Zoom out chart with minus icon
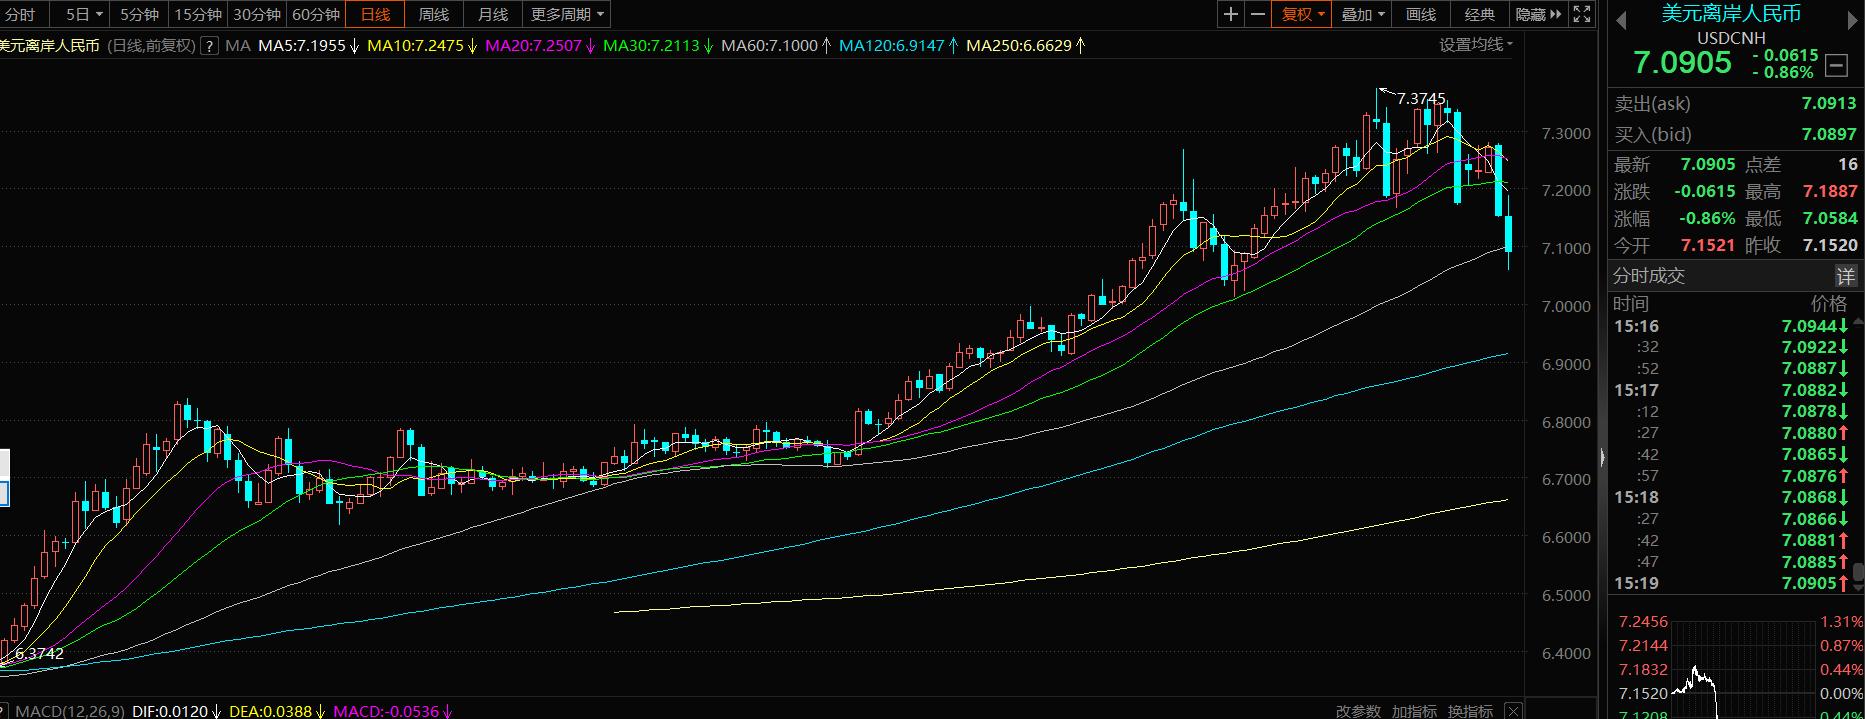Screen dimensions: 1865x719 1257,14
